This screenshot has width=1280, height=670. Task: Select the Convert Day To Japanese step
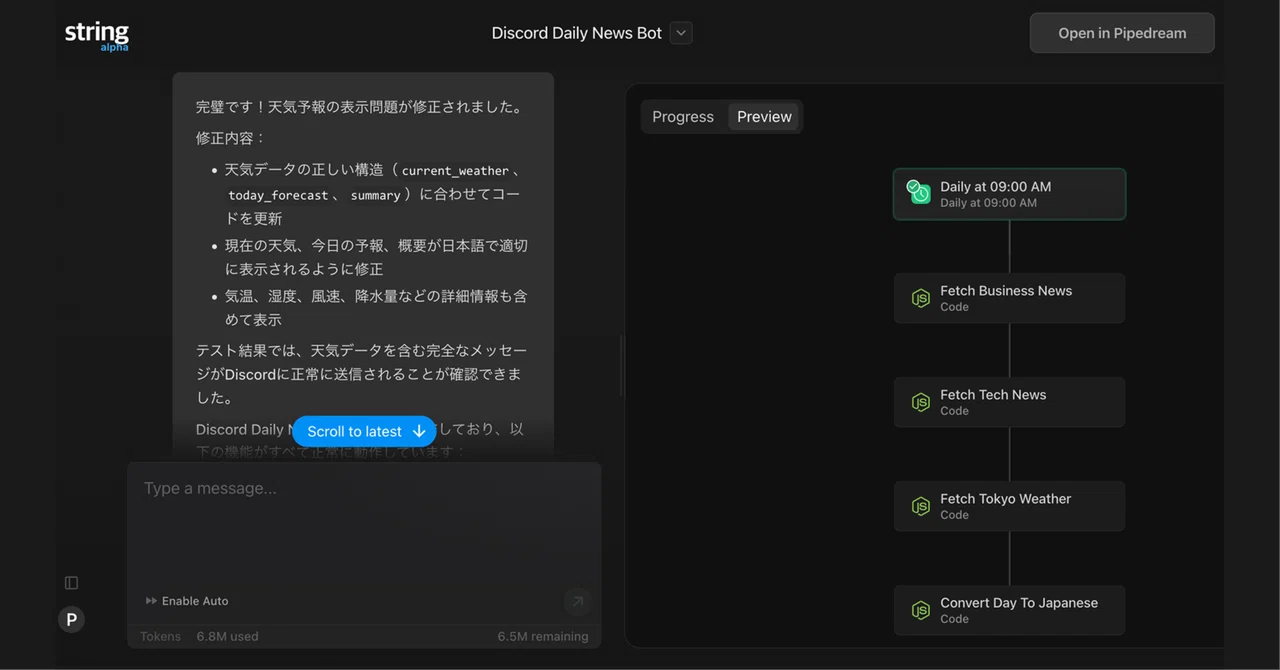[1009, 610]
